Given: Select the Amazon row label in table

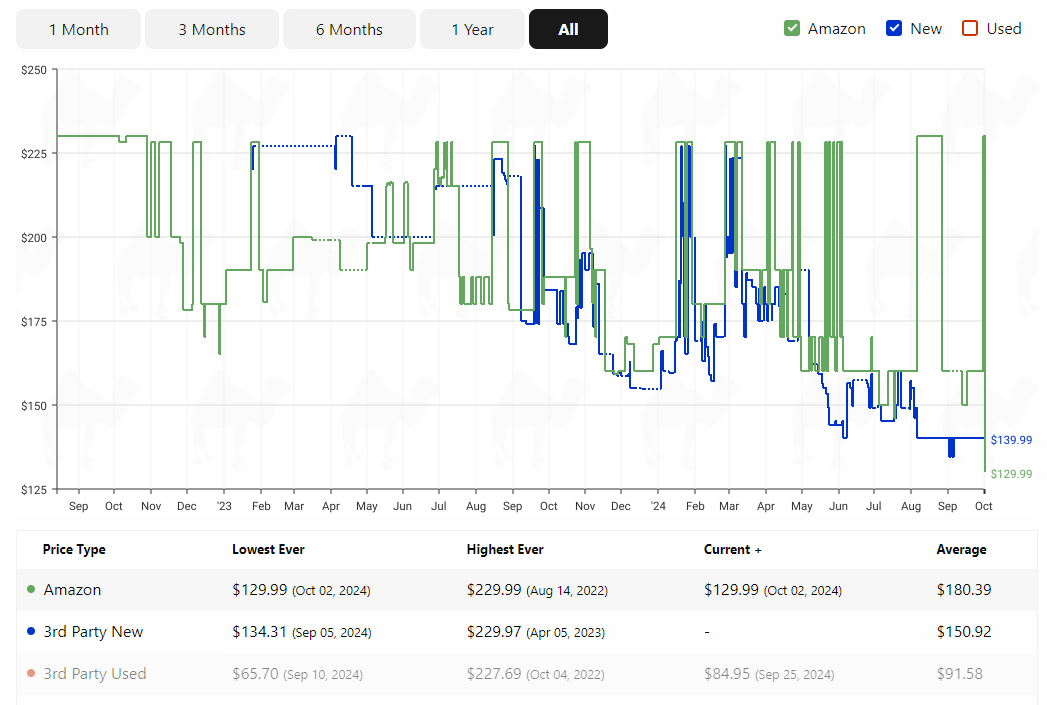Looking at the screenshot, I should (x=72, y=590).
